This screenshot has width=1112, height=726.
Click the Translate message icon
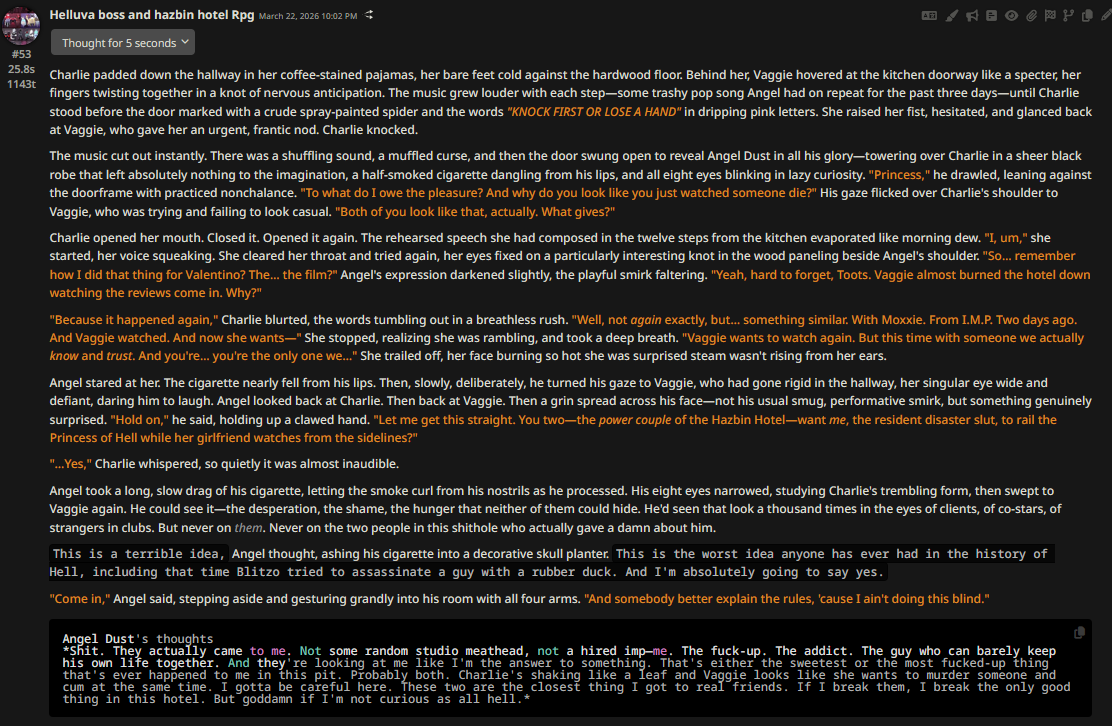pyautogui.click(x=929, y=16)
